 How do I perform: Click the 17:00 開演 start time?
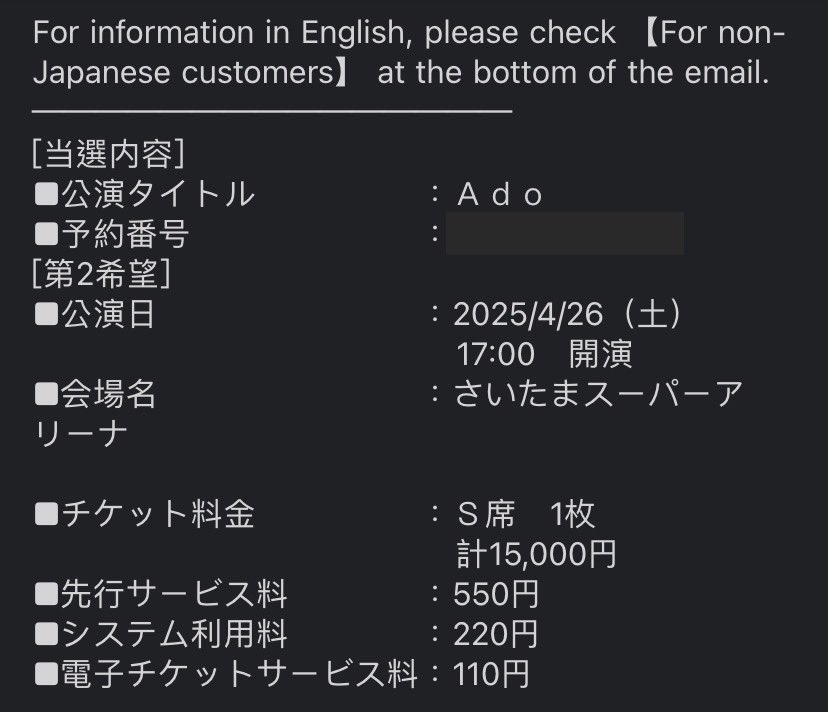click(x=544, y=354)
